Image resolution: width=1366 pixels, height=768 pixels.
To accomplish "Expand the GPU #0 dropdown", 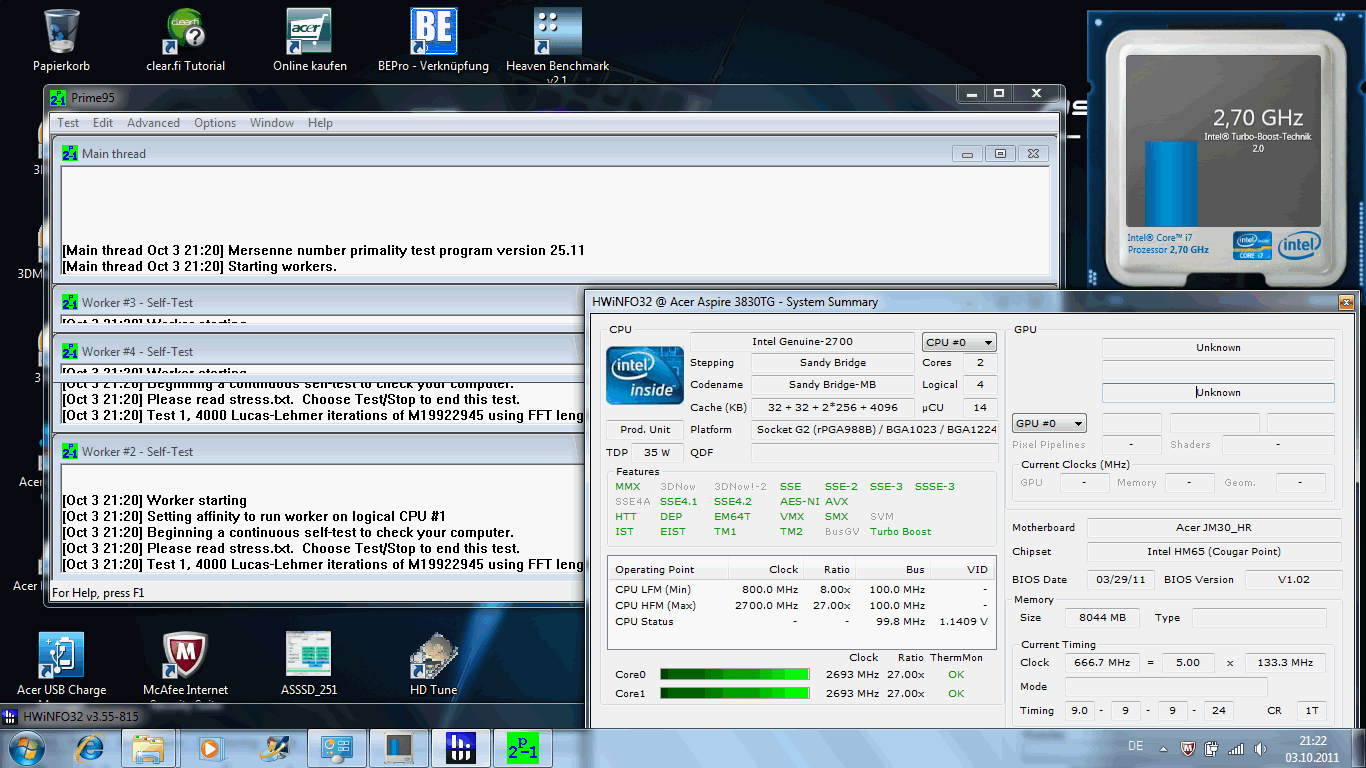I will pyautogui.click(x=1050, y=423).
